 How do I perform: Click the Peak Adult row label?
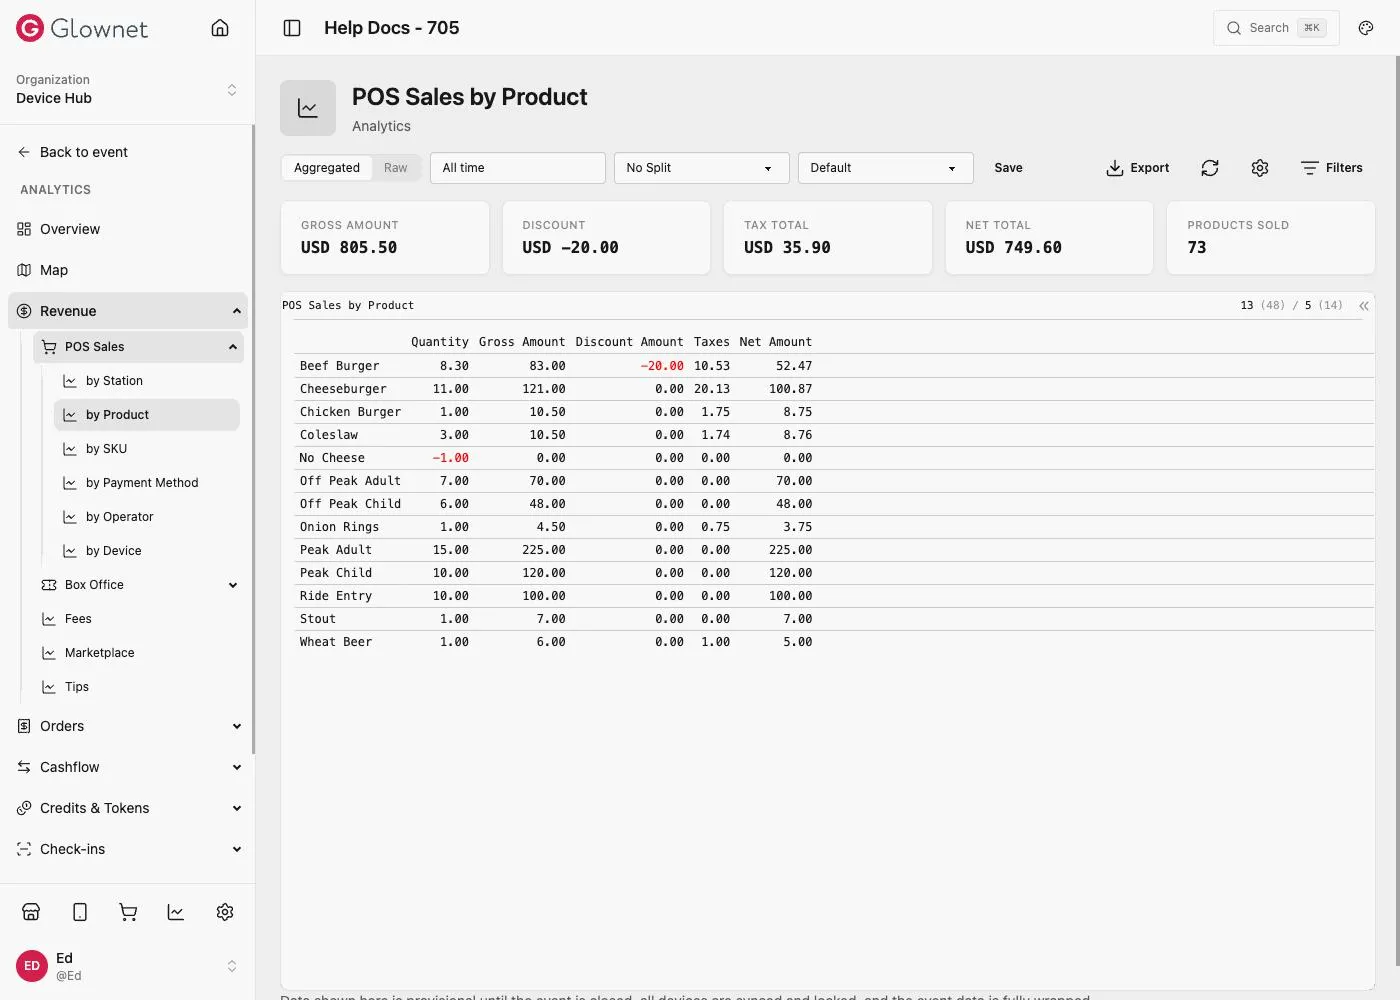coord(336,550)
